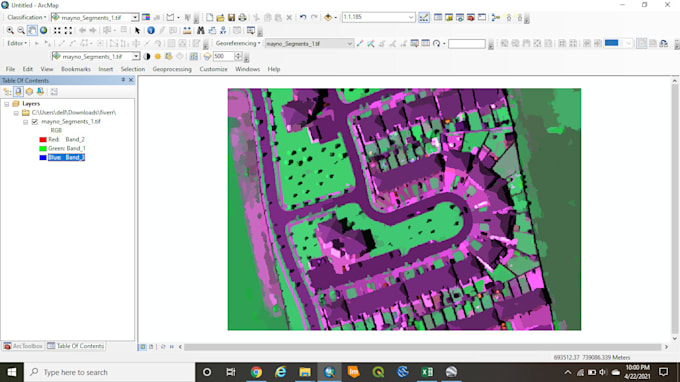Select the Zoom Out tool
This screenshot has width=680, height=382.
coord(21,30)
